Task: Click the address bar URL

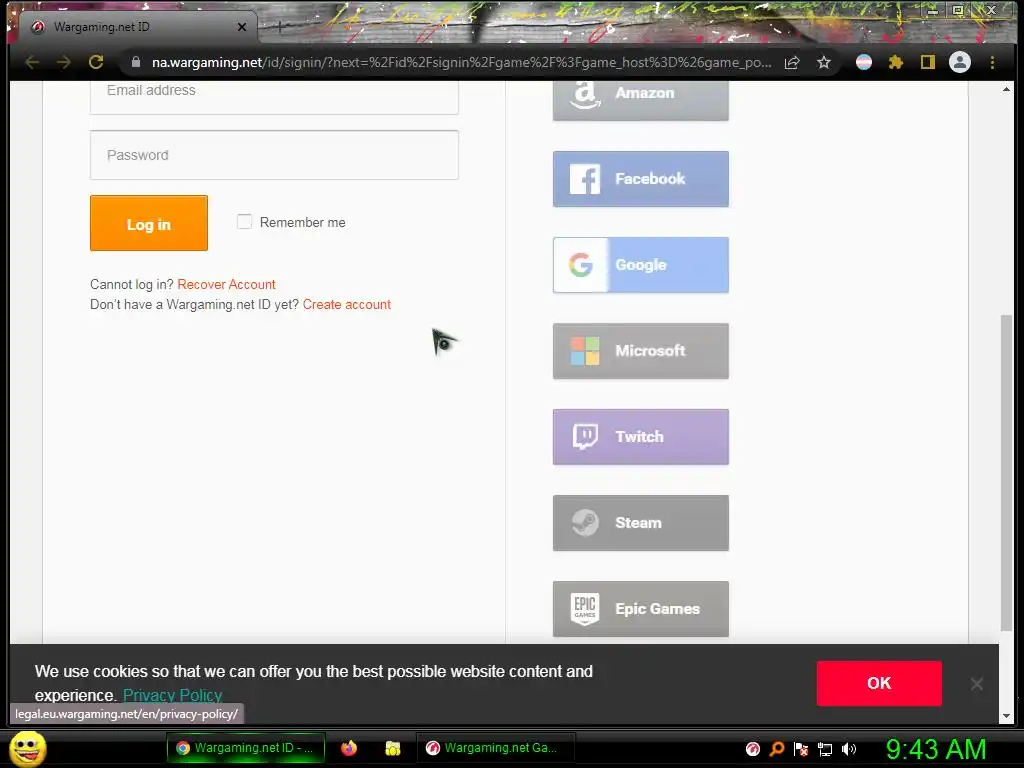Action: point(461,62)
